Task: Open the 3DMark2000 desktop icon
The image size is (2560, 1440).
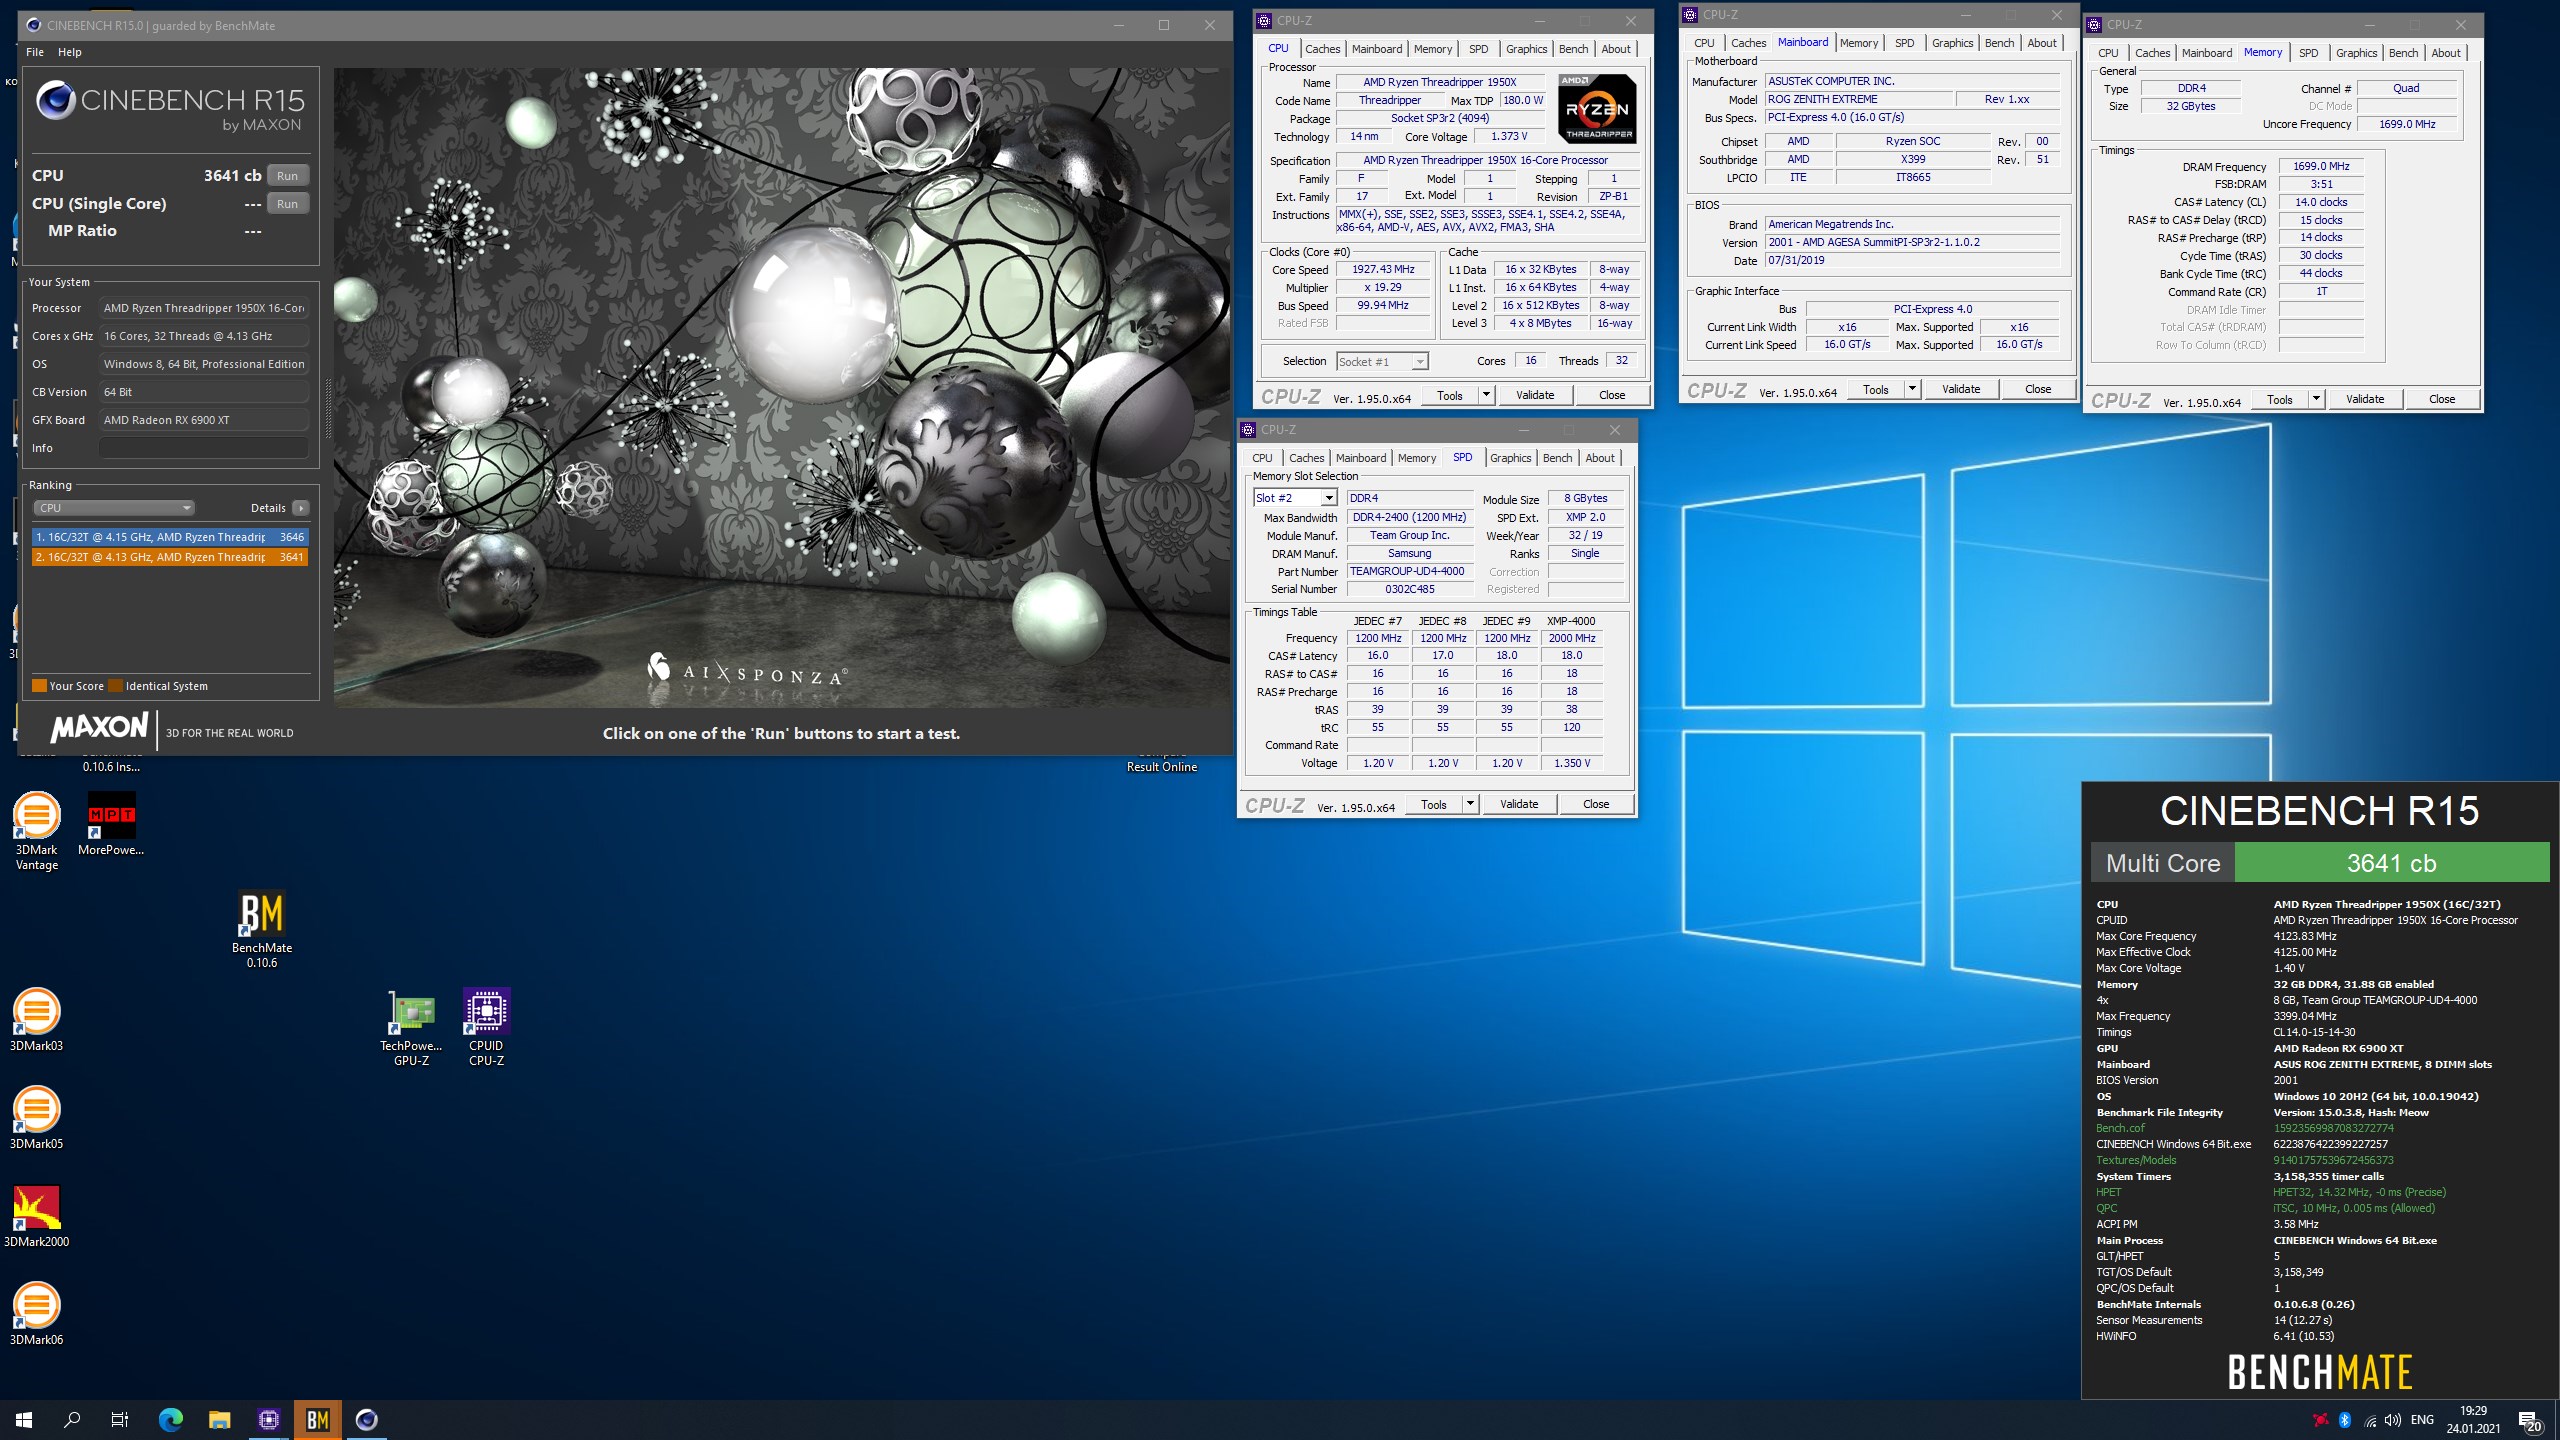Action: 37,1215
